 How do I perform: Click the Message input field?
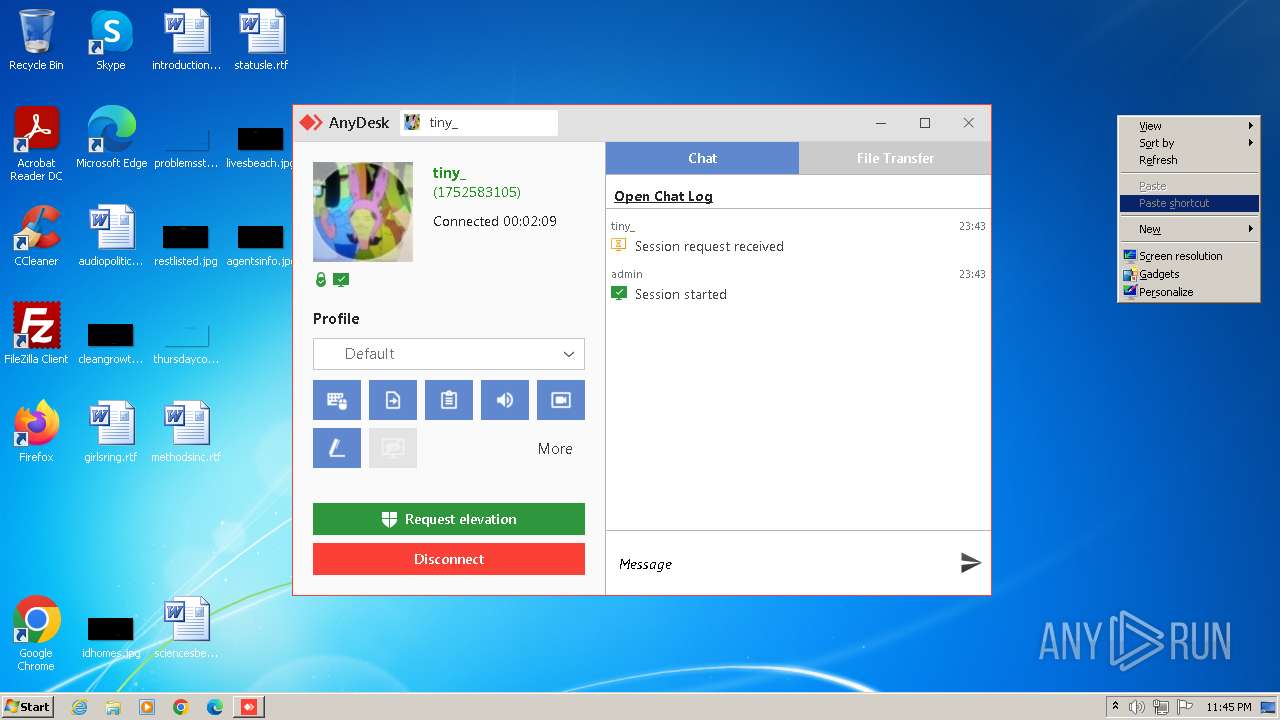tap(780, 564)
